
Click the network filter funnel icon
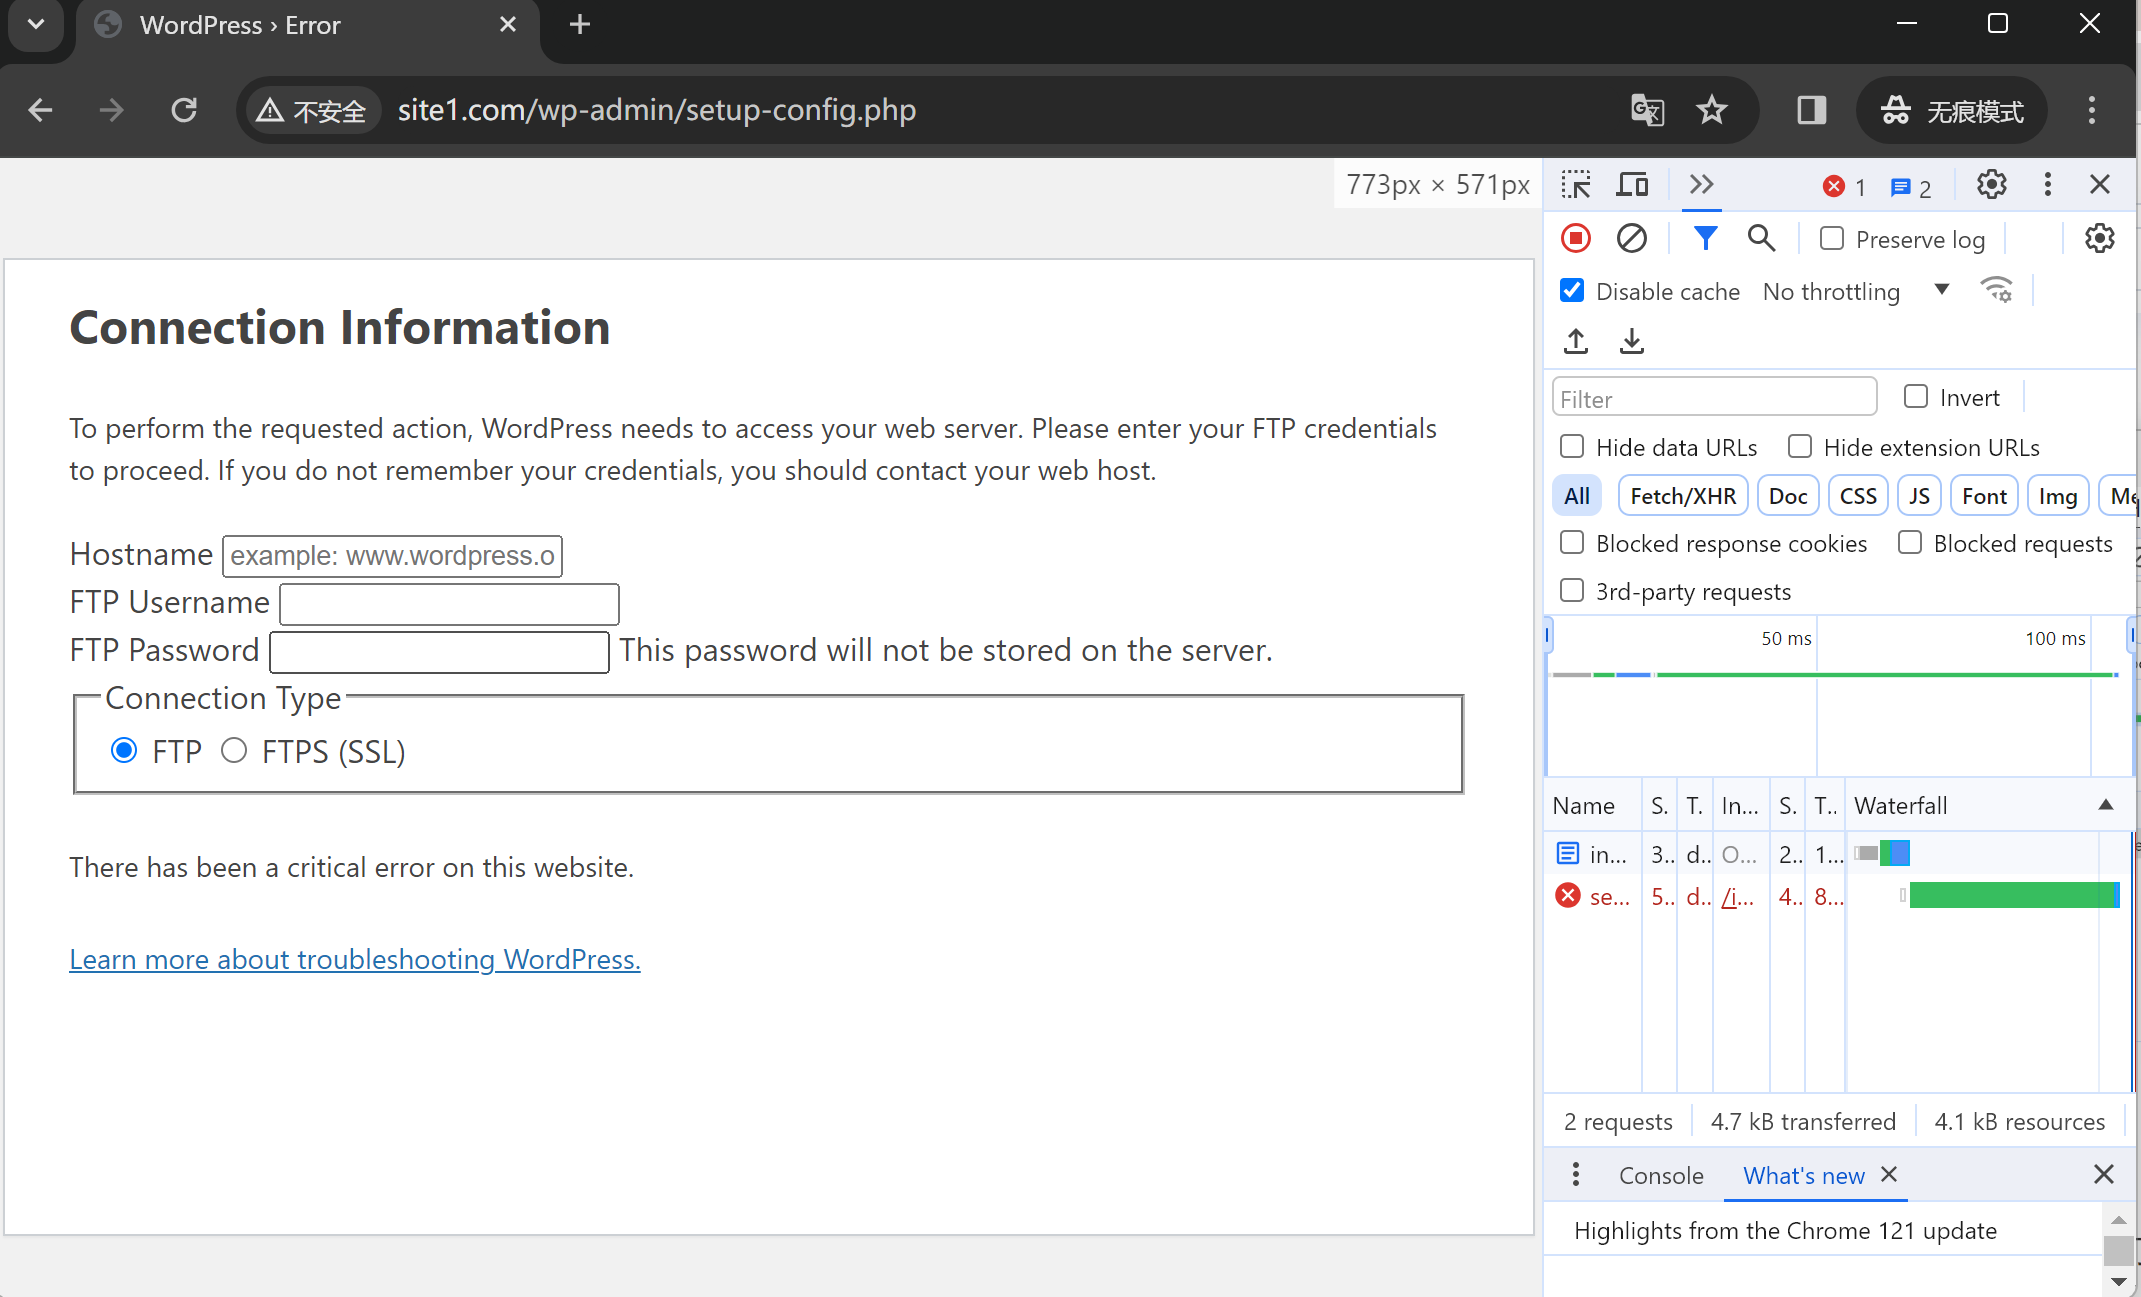point(1705,239)
